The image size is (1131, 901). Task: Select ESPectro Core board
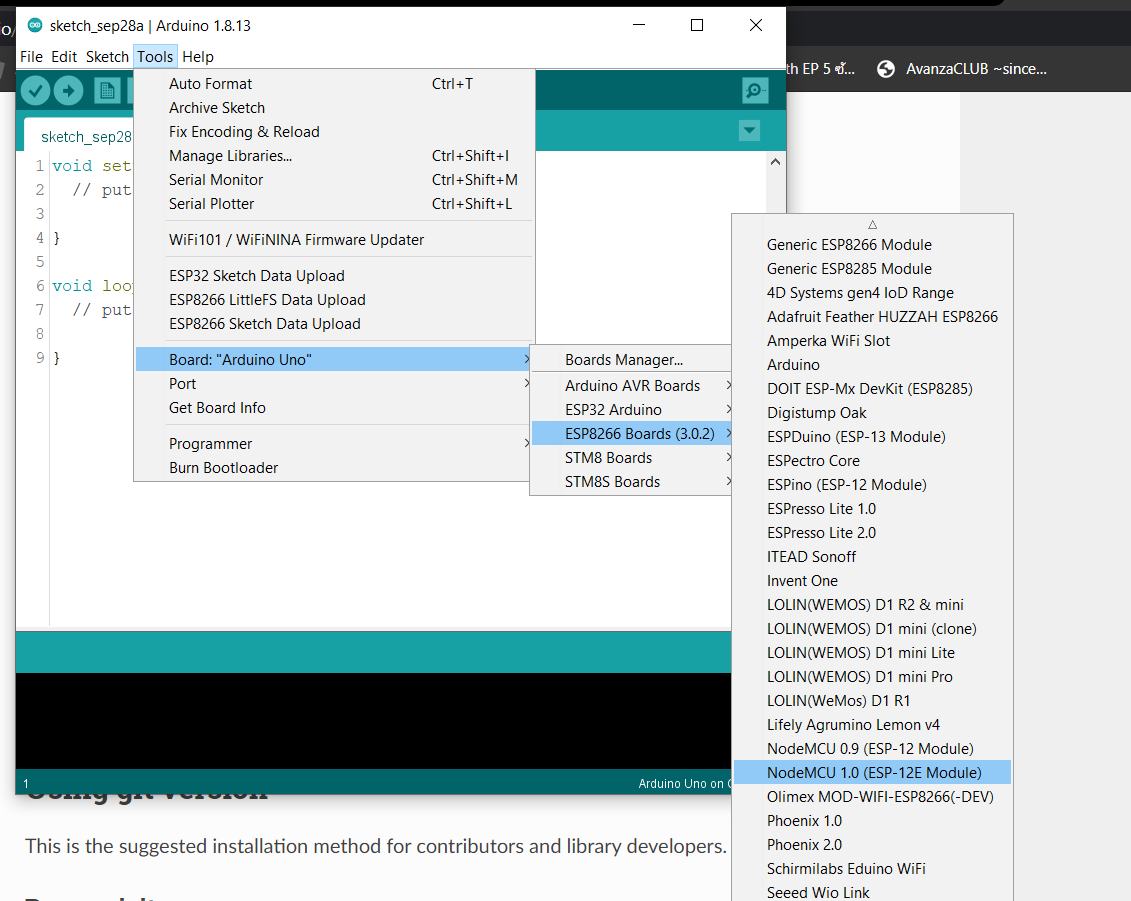click(x=872, y=460)
